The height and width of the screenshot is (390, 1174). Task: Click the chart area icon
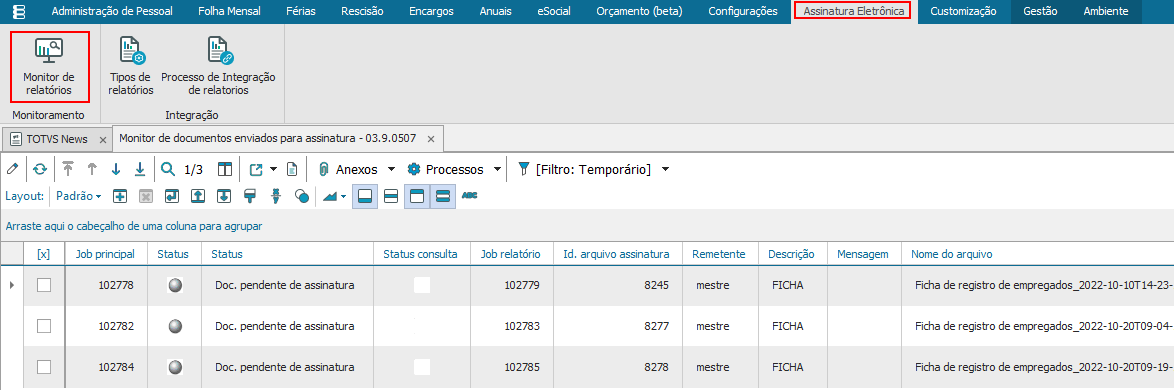point(329,196)
